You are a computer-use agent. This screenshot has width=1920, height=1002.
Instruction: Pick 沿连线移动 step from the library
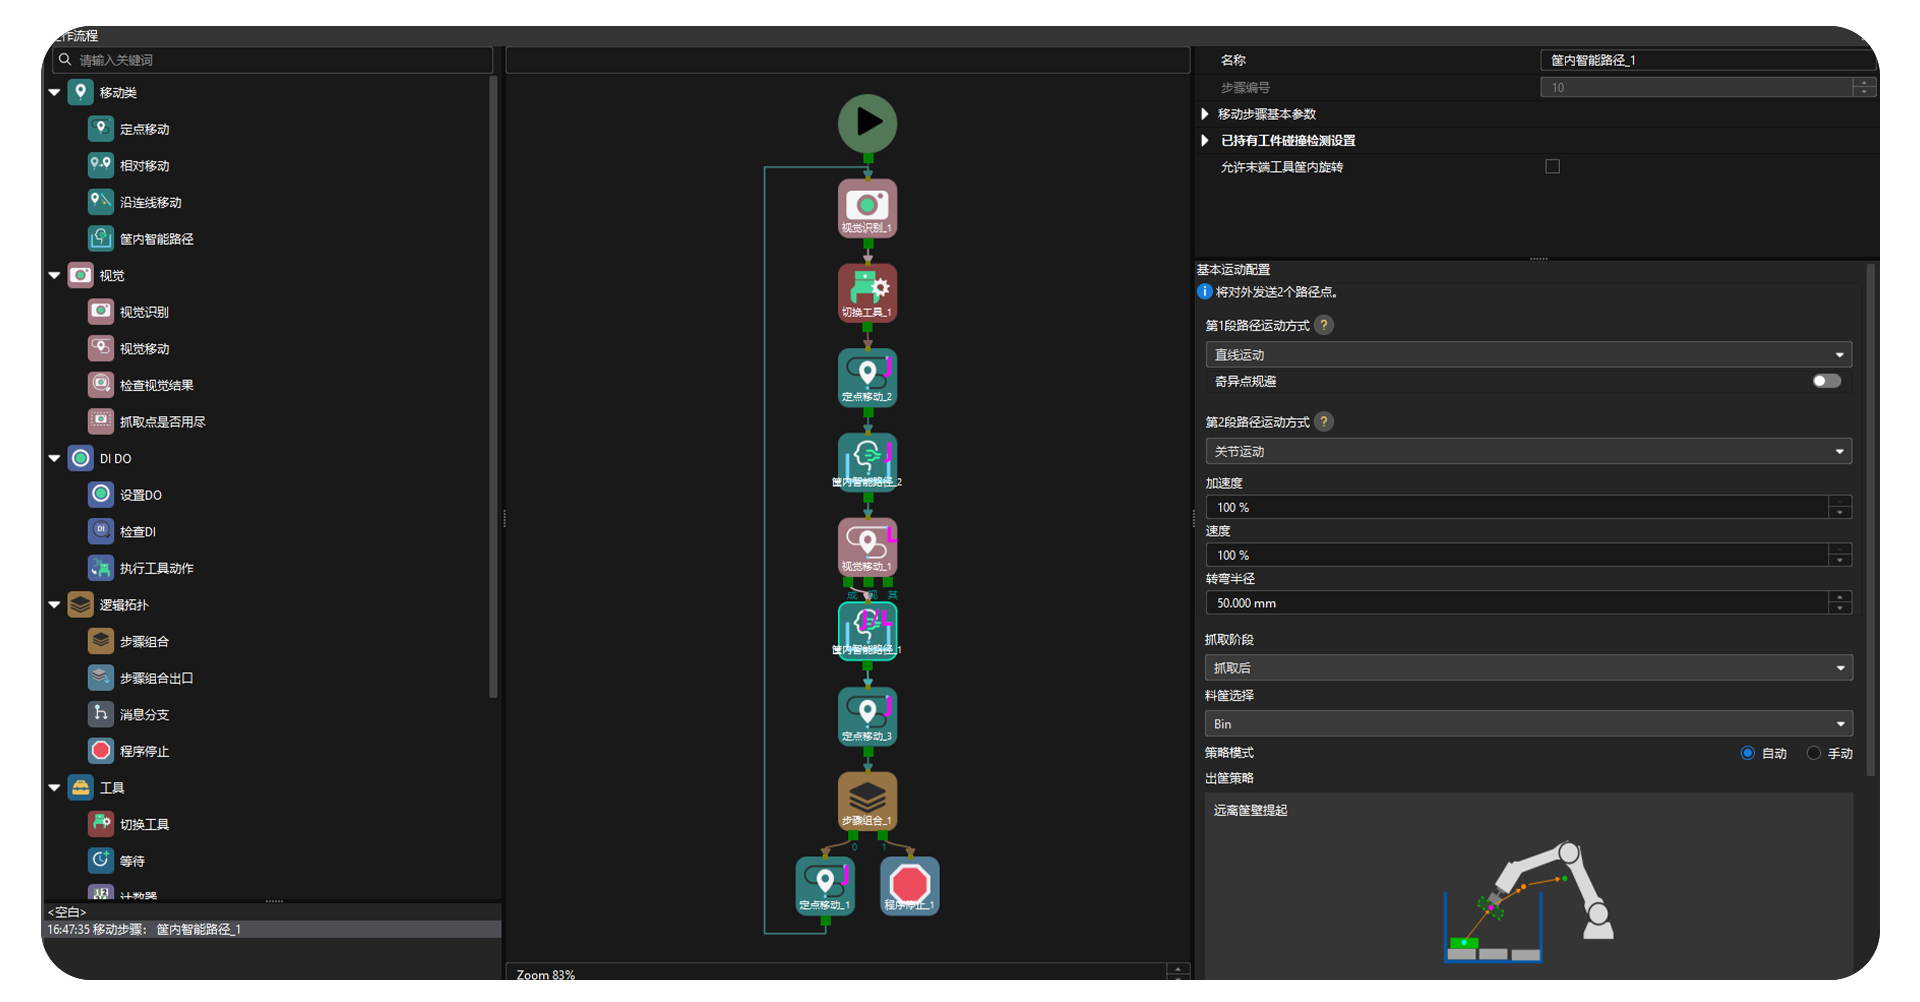click(x=150, y=202)
